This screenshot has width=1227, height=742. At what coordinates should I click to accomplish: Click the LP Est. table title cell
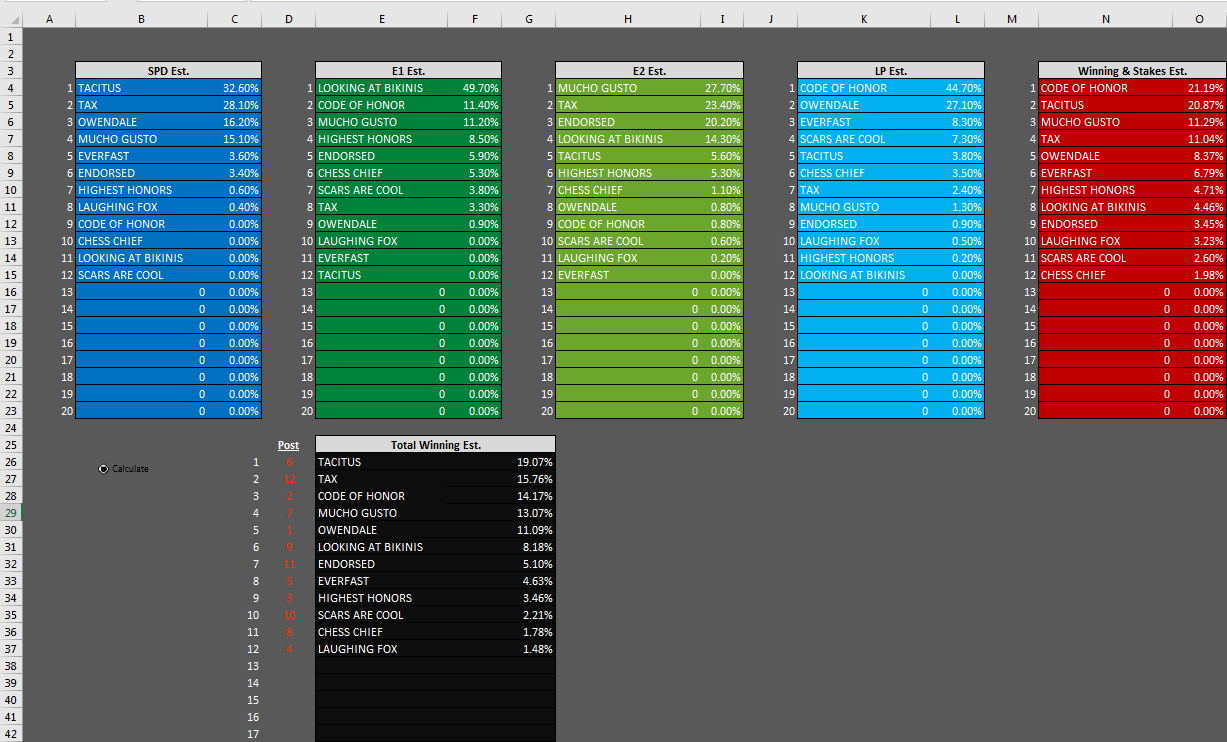[890, 71]
